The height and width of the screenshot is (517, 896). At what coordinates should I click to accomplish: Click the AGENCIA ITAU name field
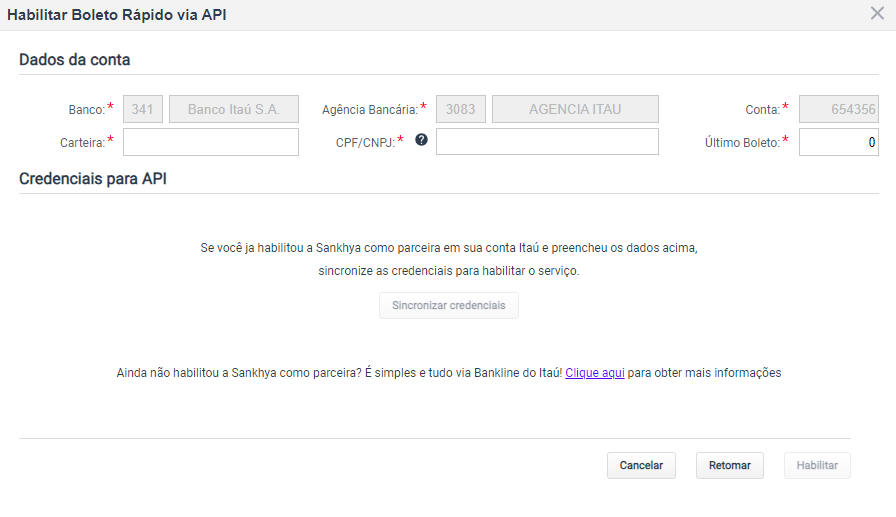coord(575,109)
